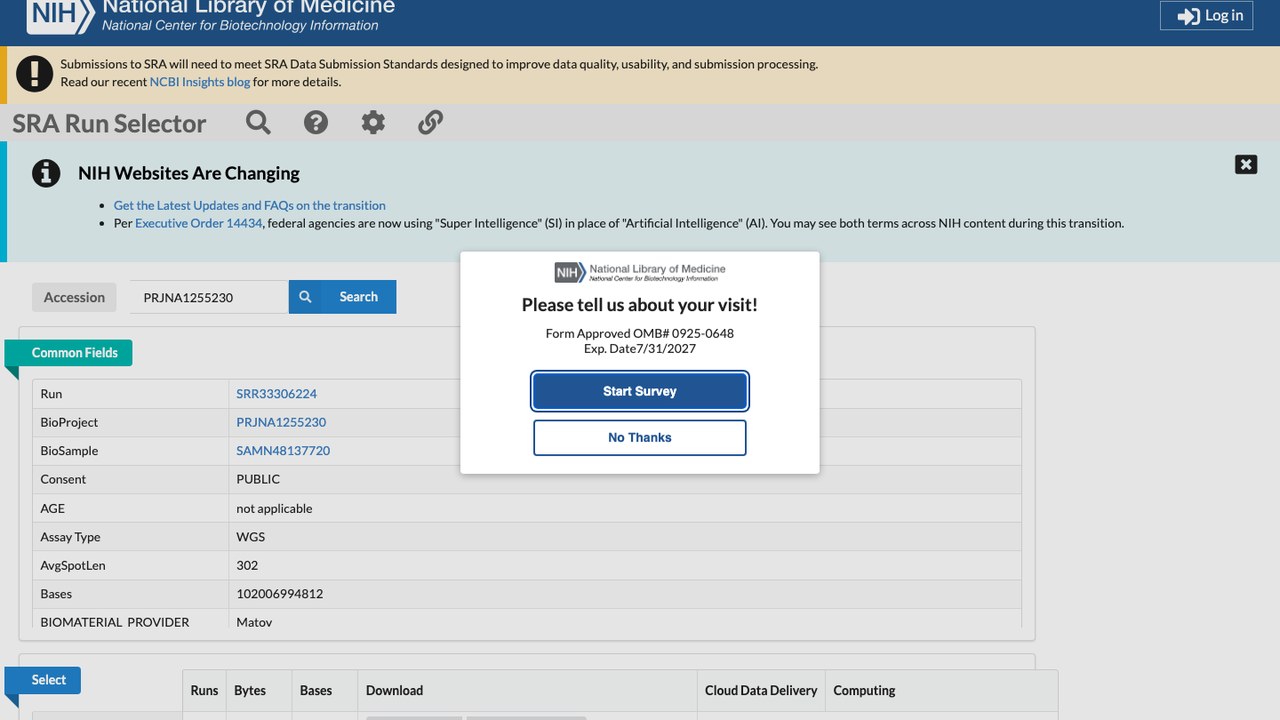Open BioProject PRJNA1255230 link
Screen dimensions: 1280x720
pyautogui.click(x=281, y=422)
